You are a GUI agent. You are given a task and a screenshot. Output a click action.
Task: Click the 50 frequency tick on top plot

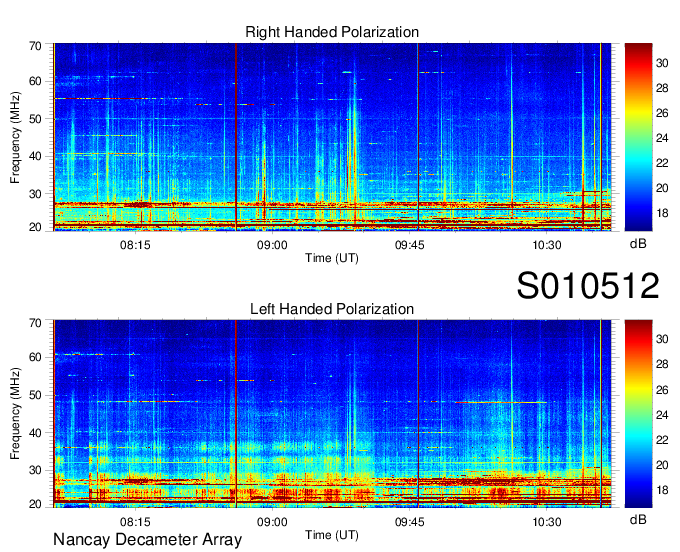click(35, 119)
